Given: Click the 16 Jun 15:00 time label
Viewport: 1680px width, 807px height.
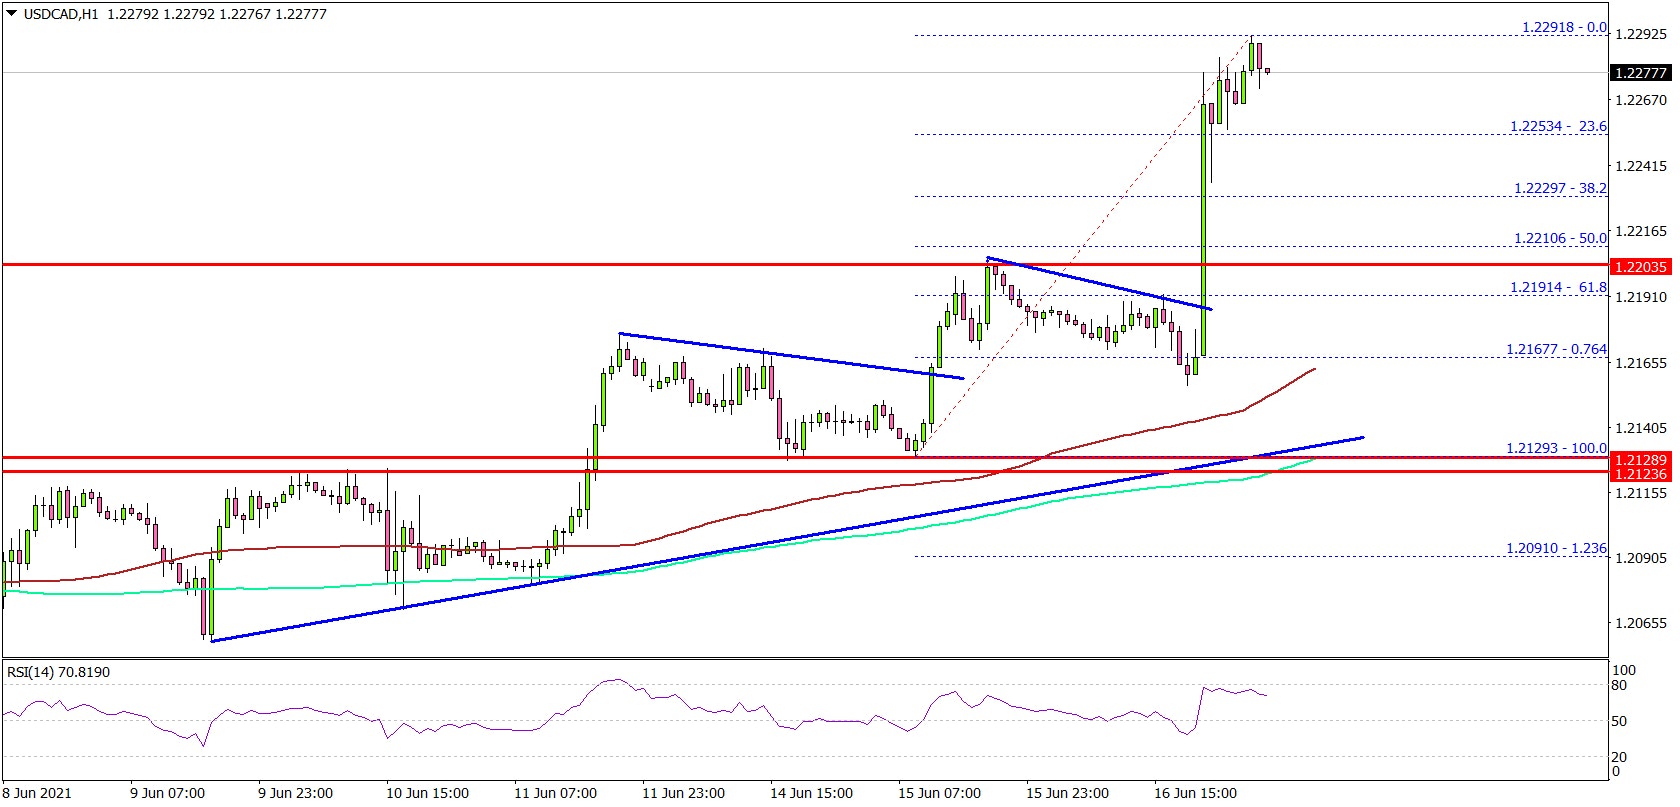Looking at the screenshot, I should click(1196, 793).
